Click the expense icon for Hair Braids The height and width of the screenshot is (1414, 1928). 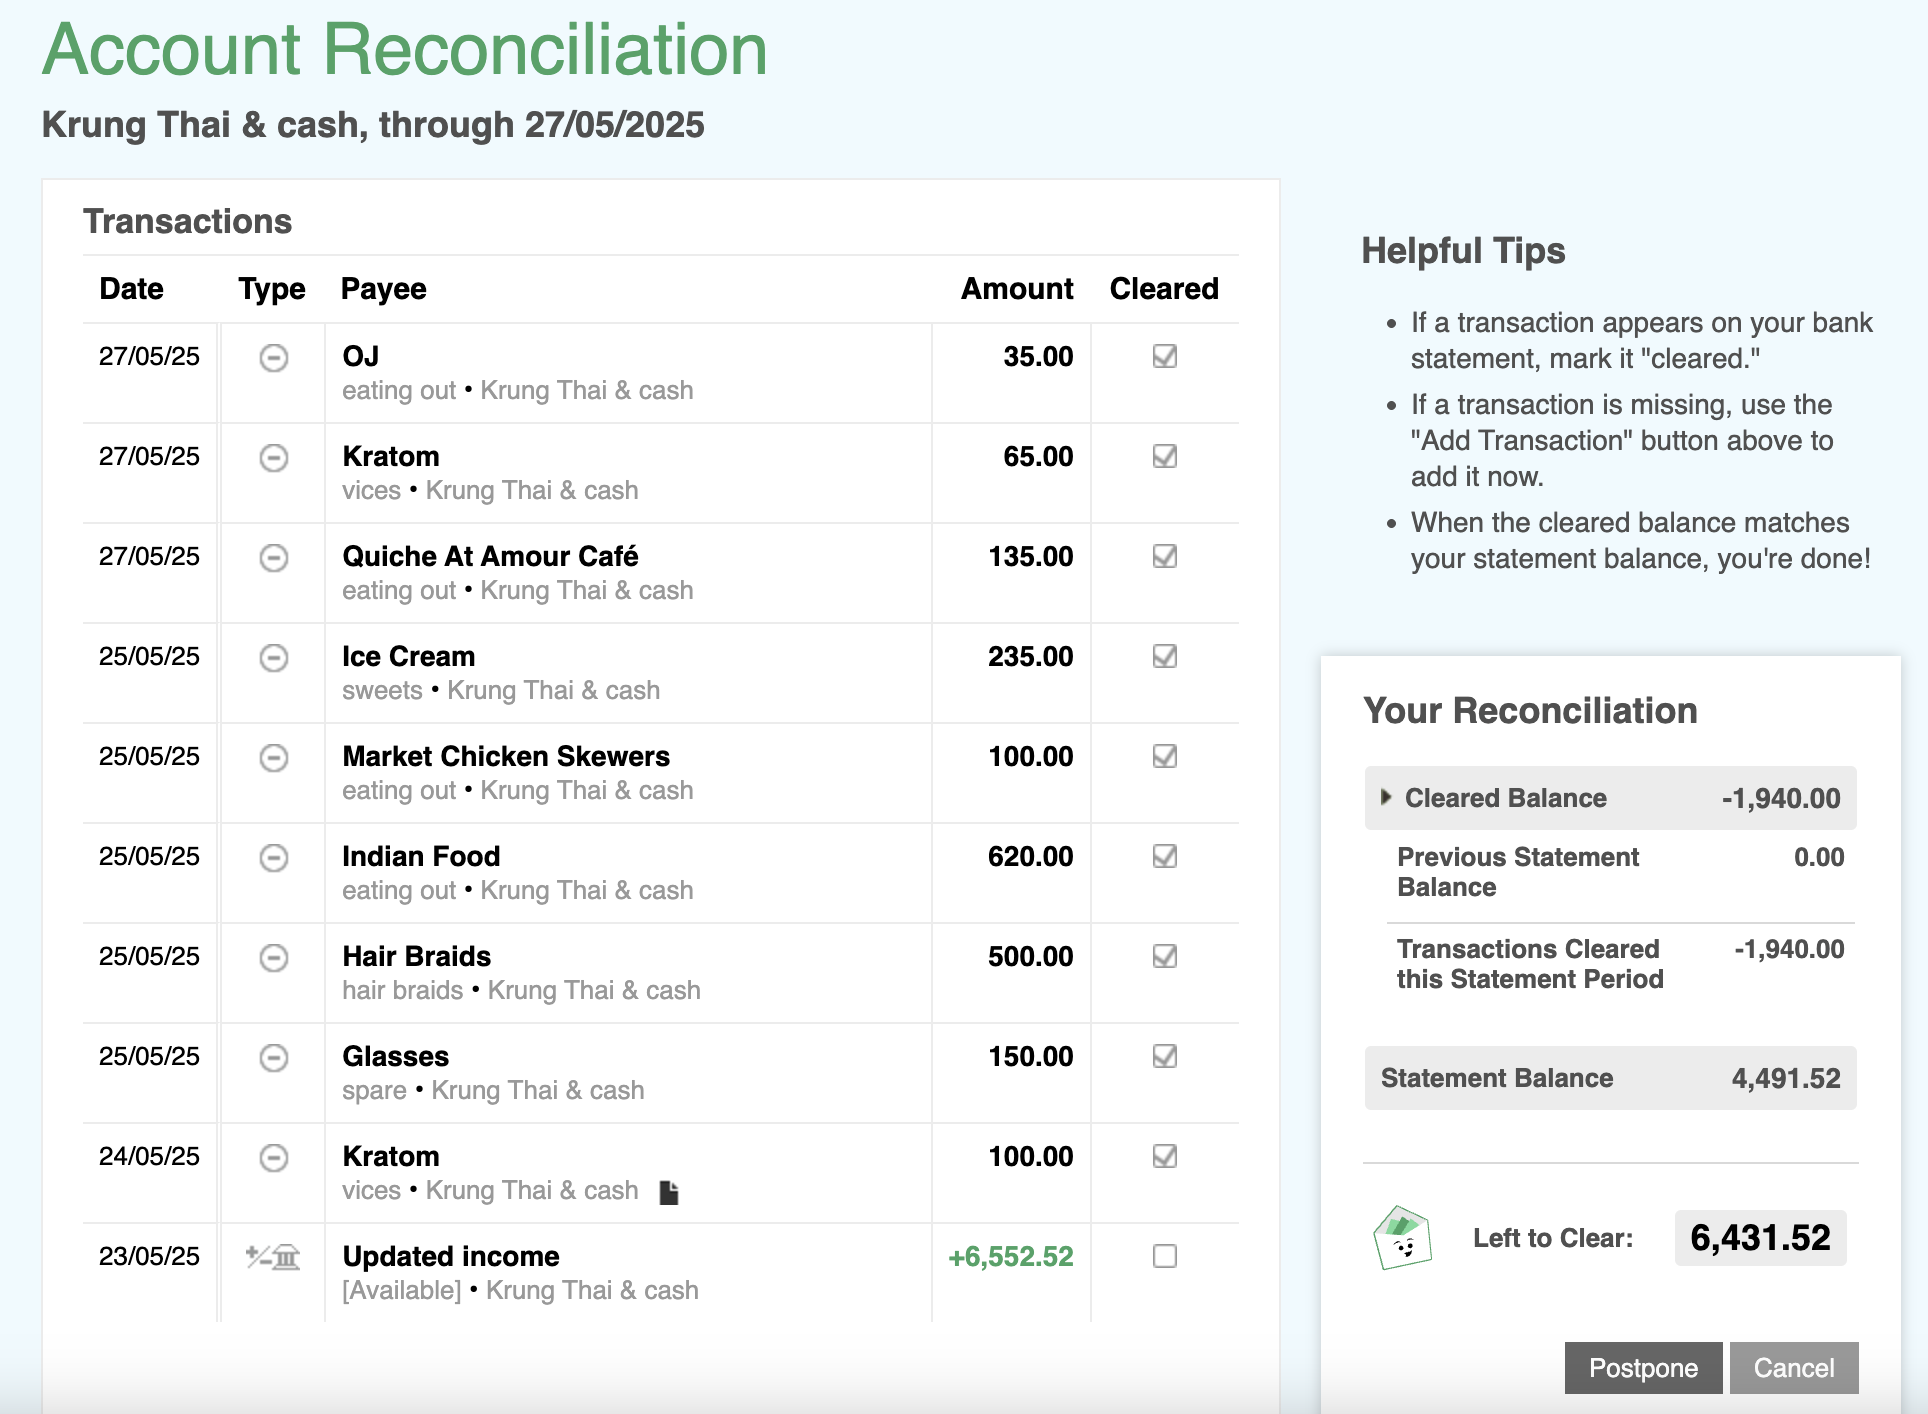pos(273,957)
